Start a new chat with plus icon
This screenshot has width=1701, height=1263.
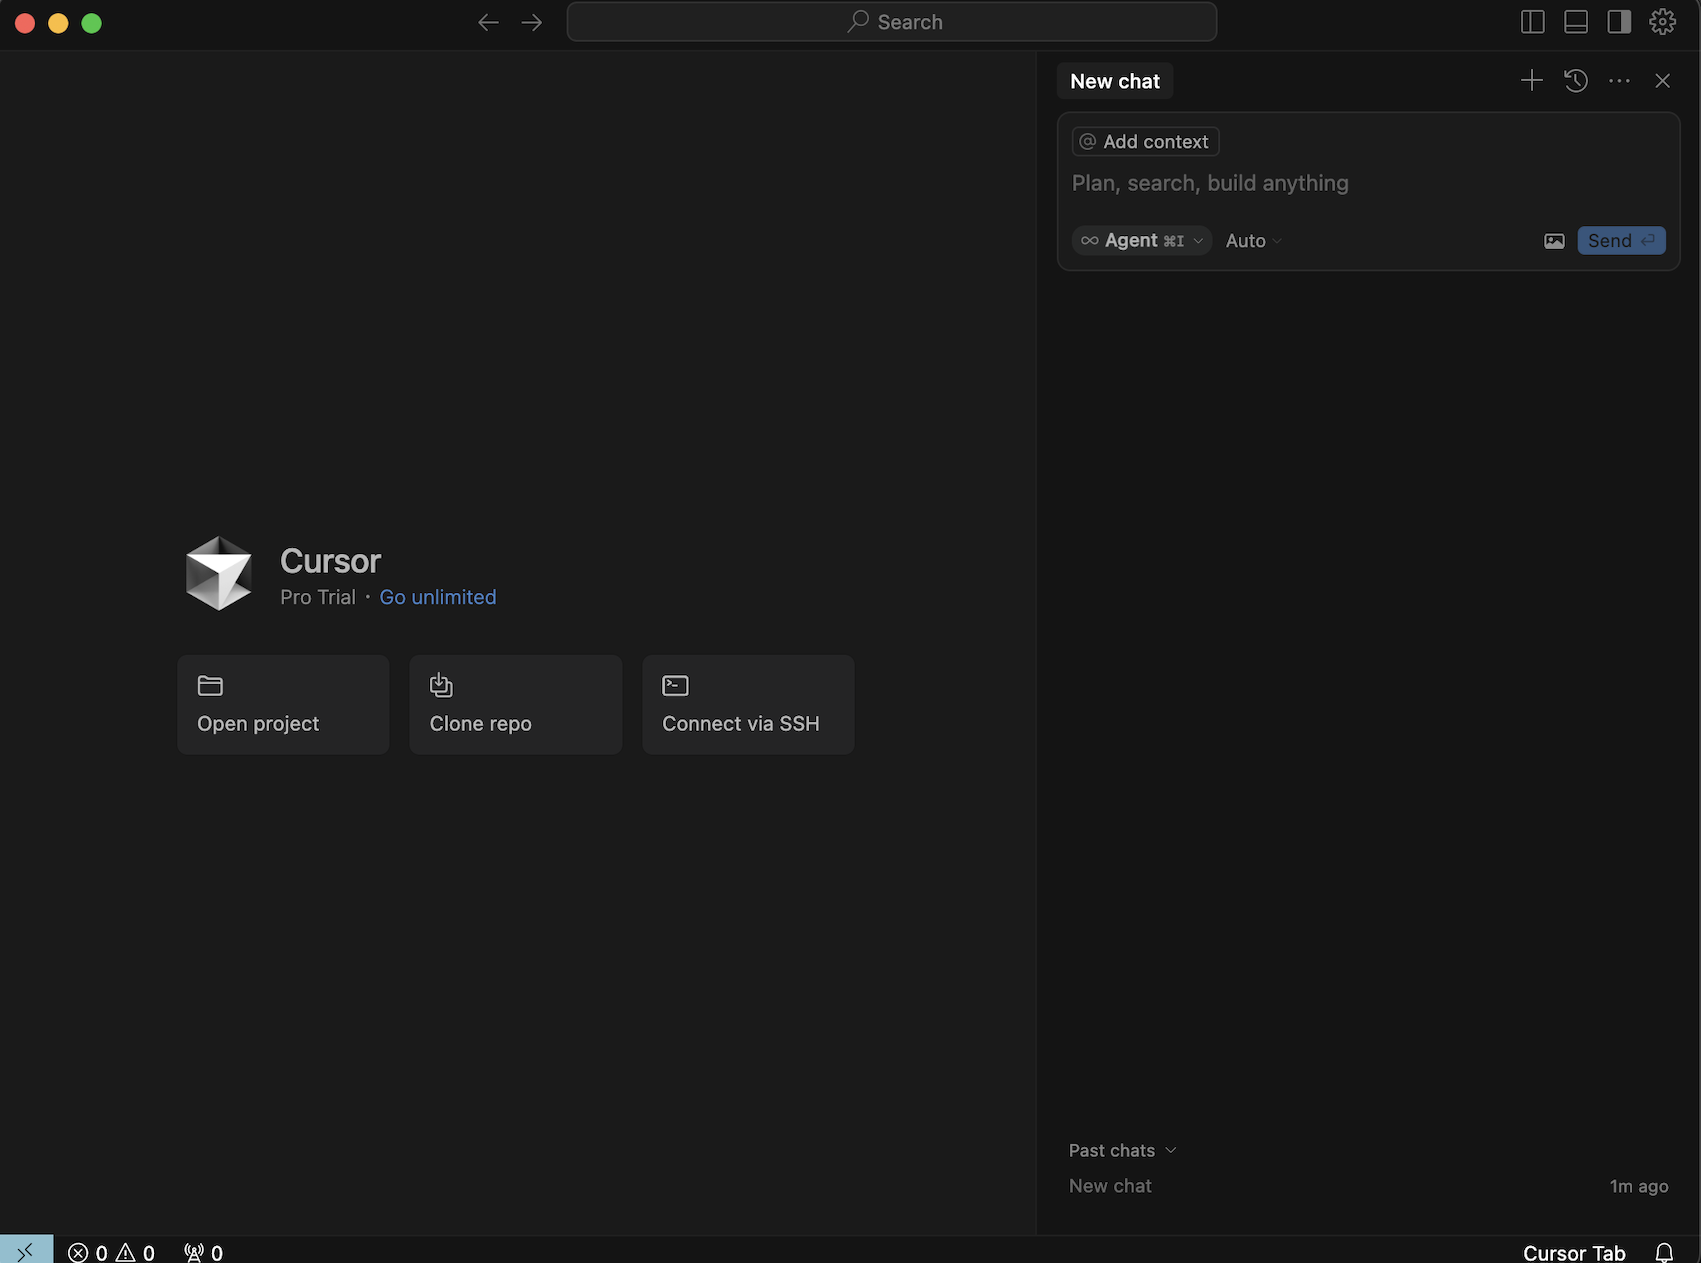click(1532, 81)
